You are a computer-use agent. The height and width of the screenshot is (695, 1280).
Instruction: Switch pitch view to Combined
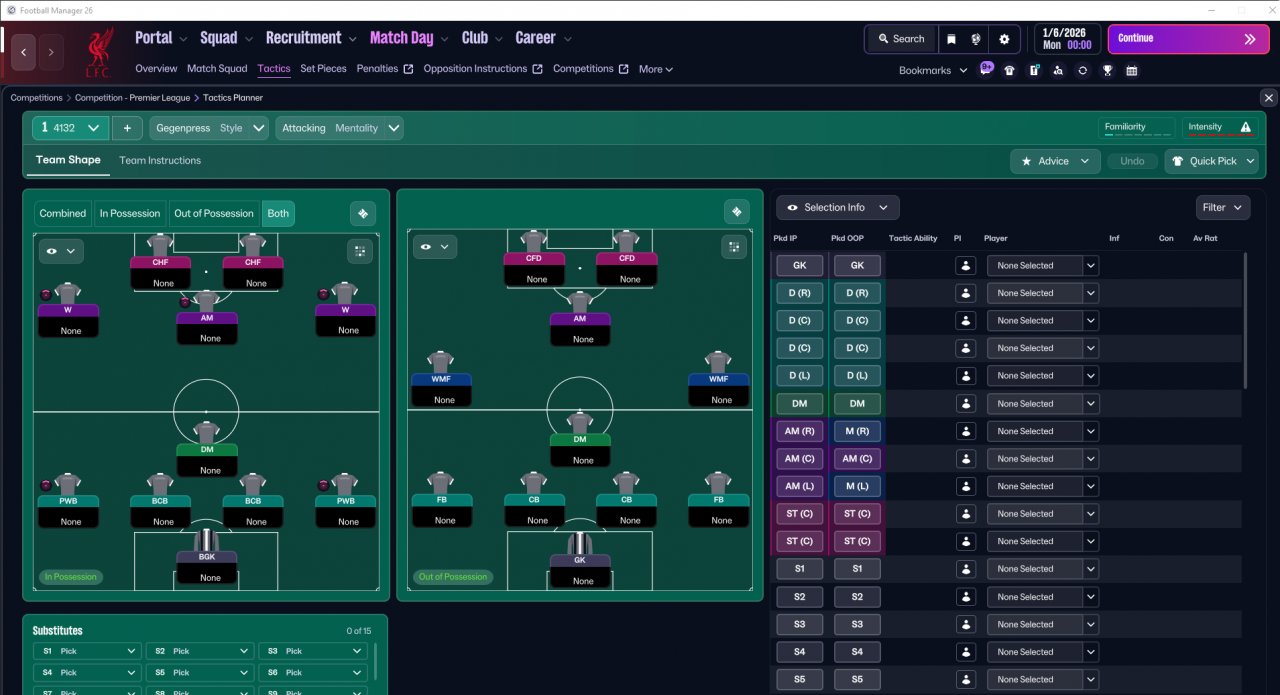[x=63, y=213]
